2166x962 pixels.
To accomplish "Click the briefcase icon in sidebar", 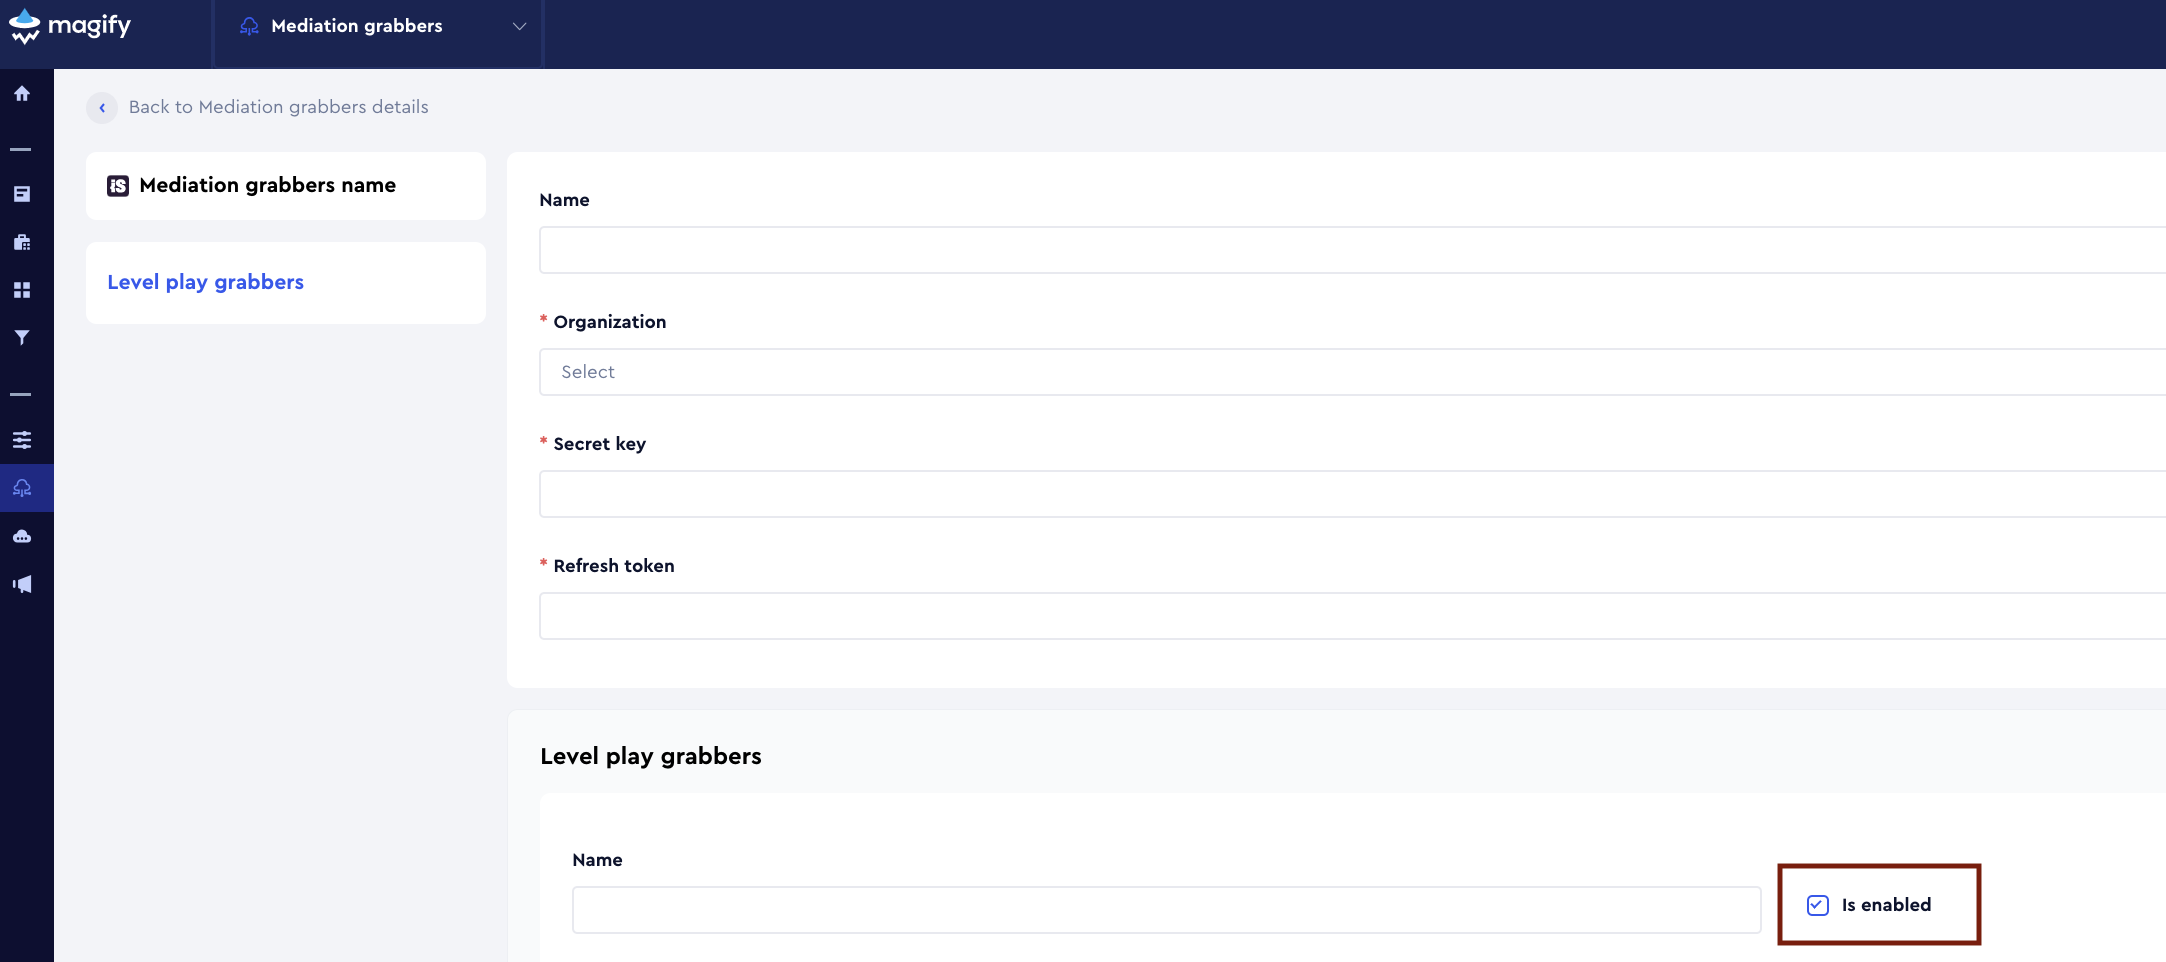I will pyautogui.click(x=22, y=242).
